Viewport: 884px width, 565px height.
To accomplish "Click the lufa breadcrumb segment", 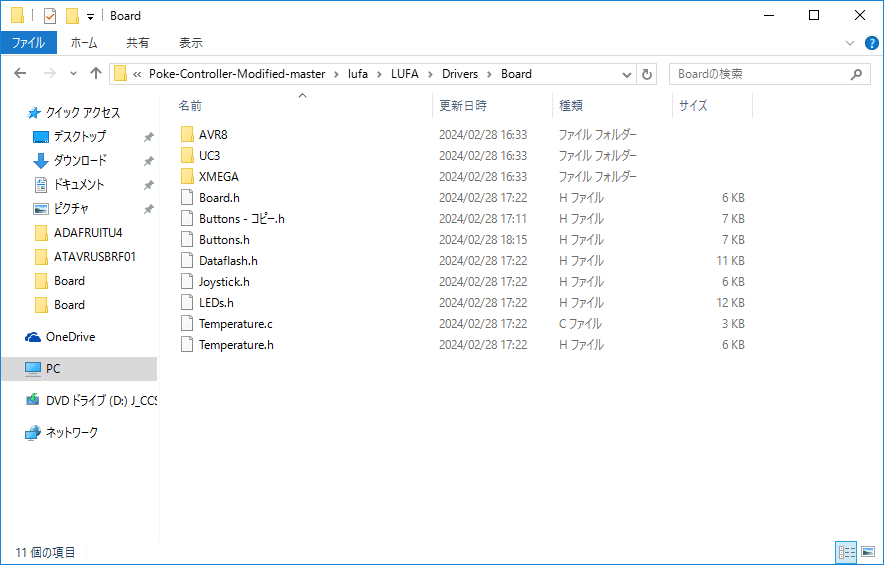I will coord(357,74).
